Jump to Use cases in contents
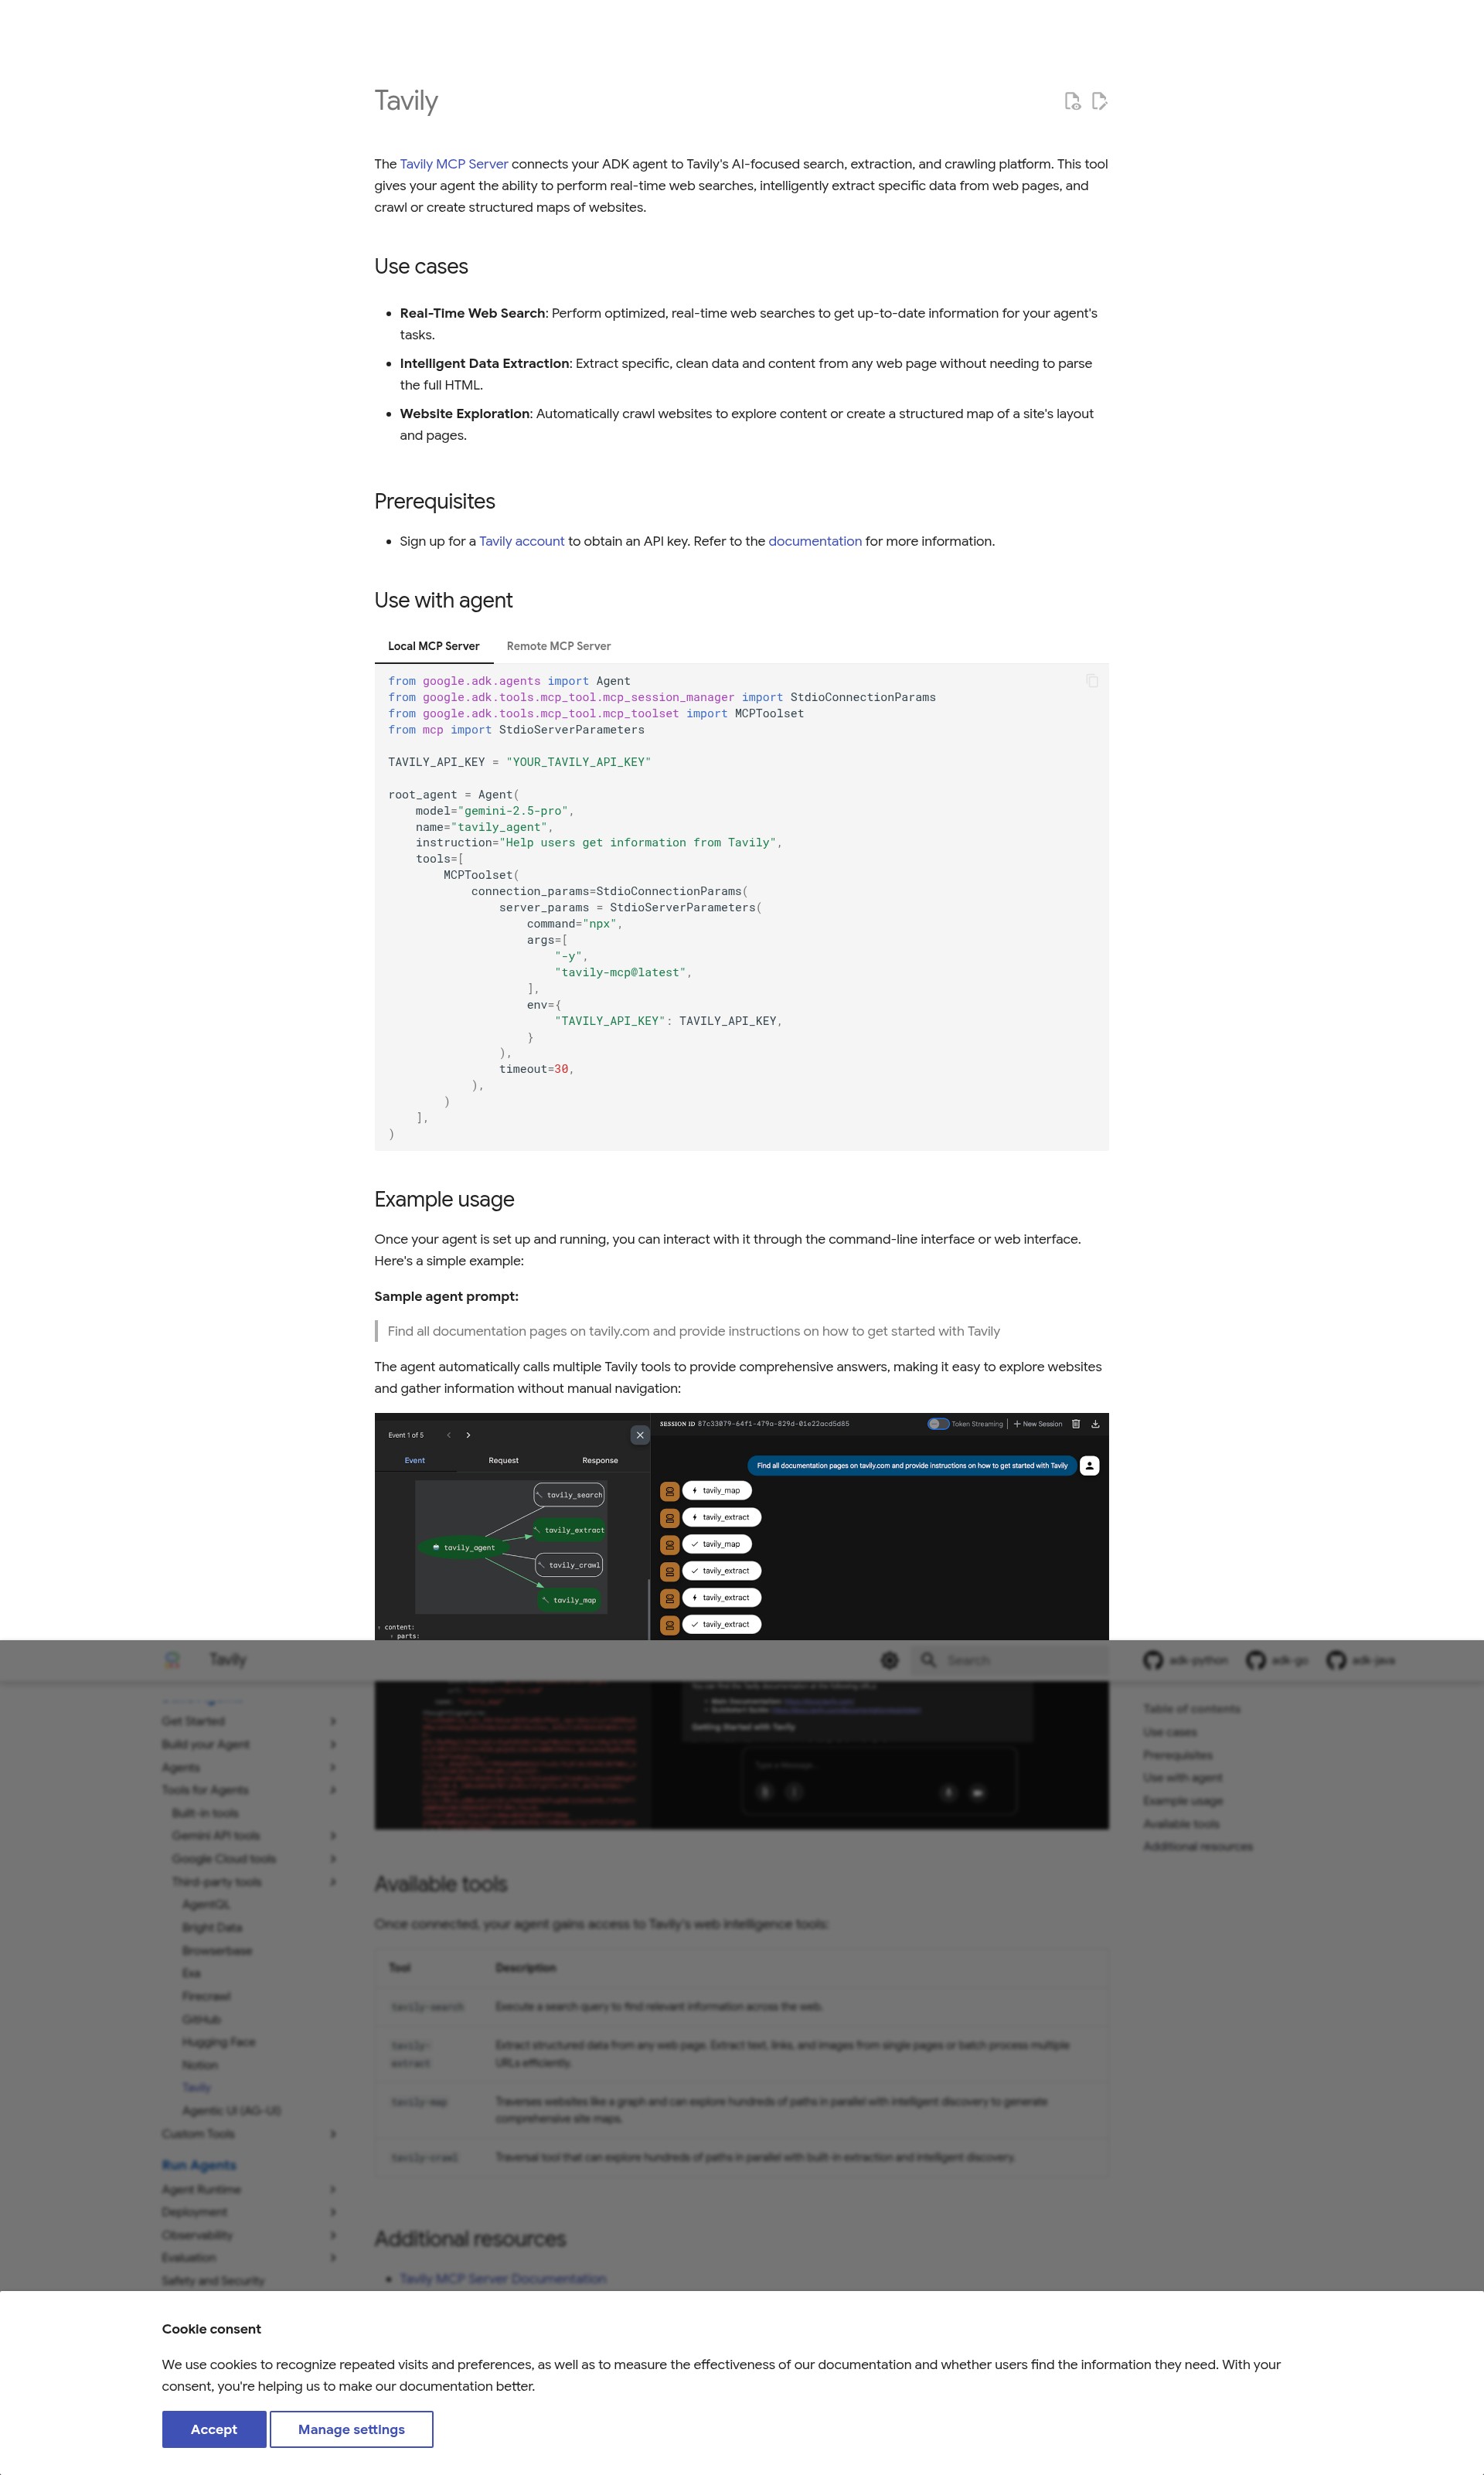 coord(1170,1732)
